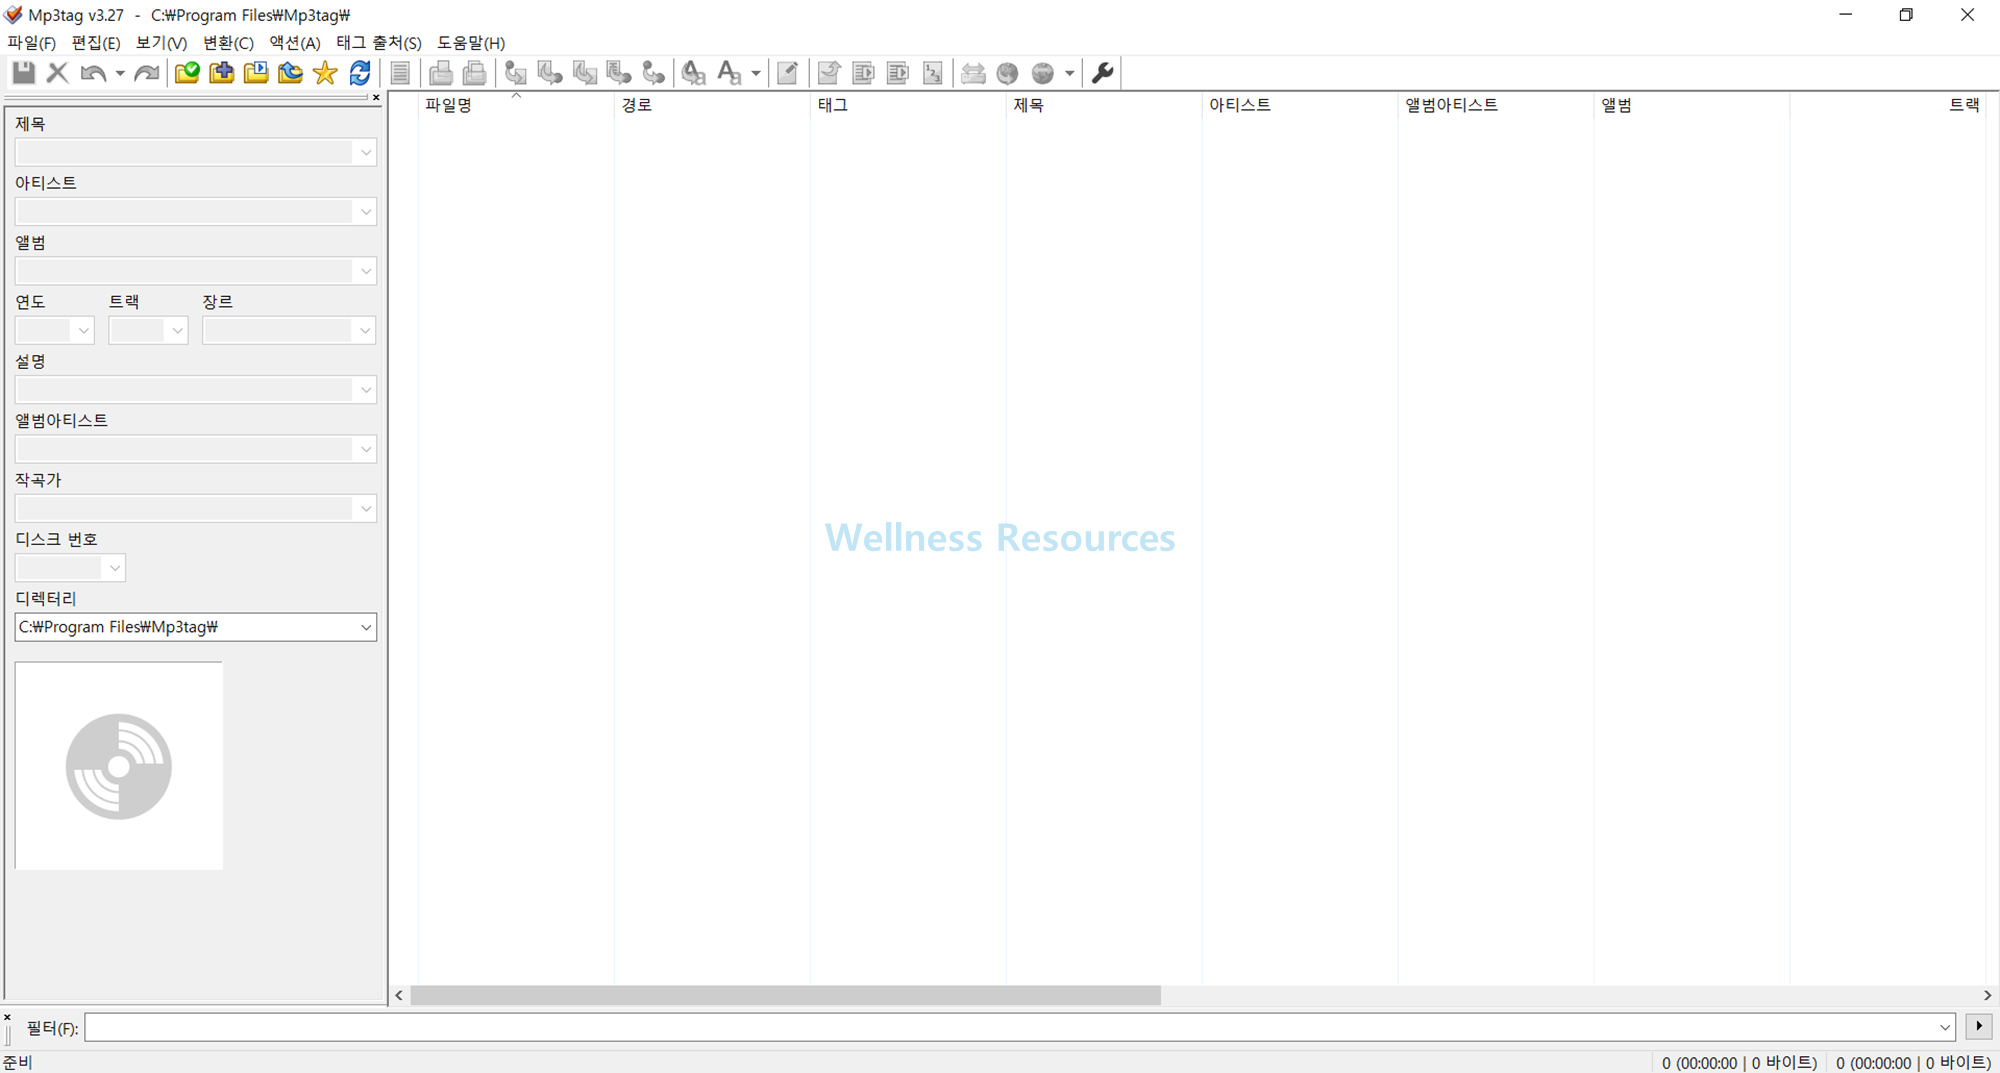2000x1073 pixels.
Task: Click the Auto-numbering wizard 1-2-3 icon
Action: (933, 73)
